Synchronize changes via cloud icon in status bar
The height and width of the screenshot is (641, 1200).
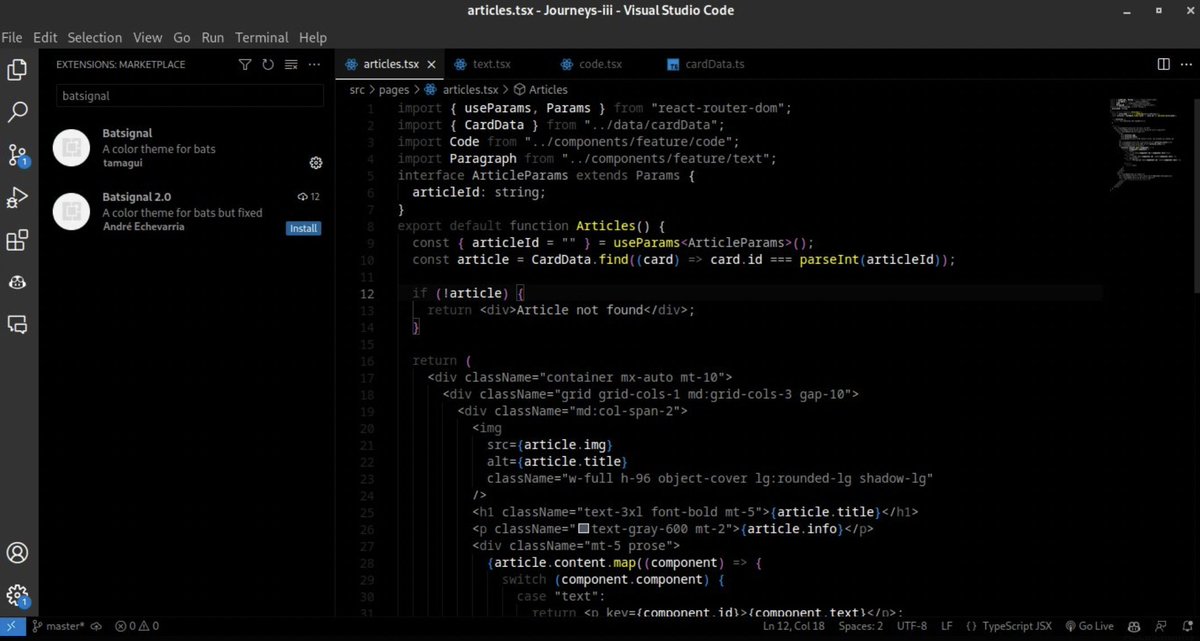97,626
